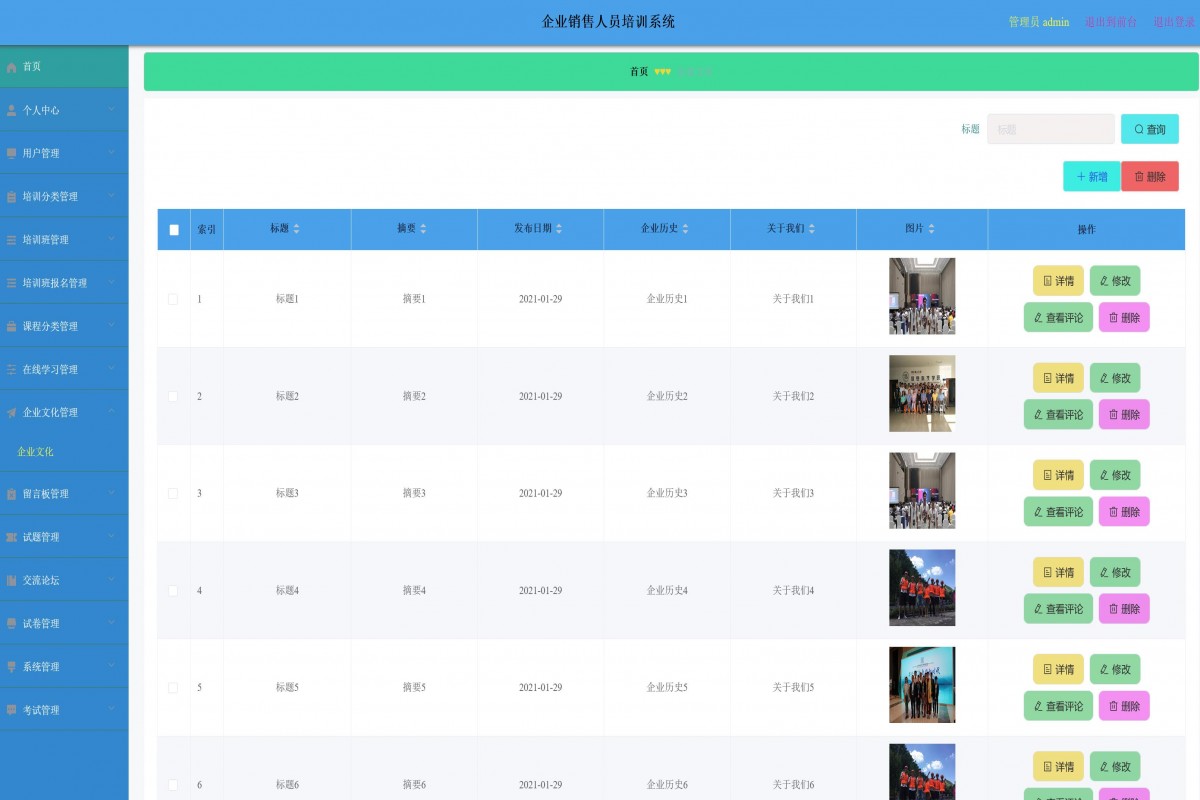1200x800 pixels.
Task: Open the thumbnail image in row 2
Action: (x=921, y=393)
